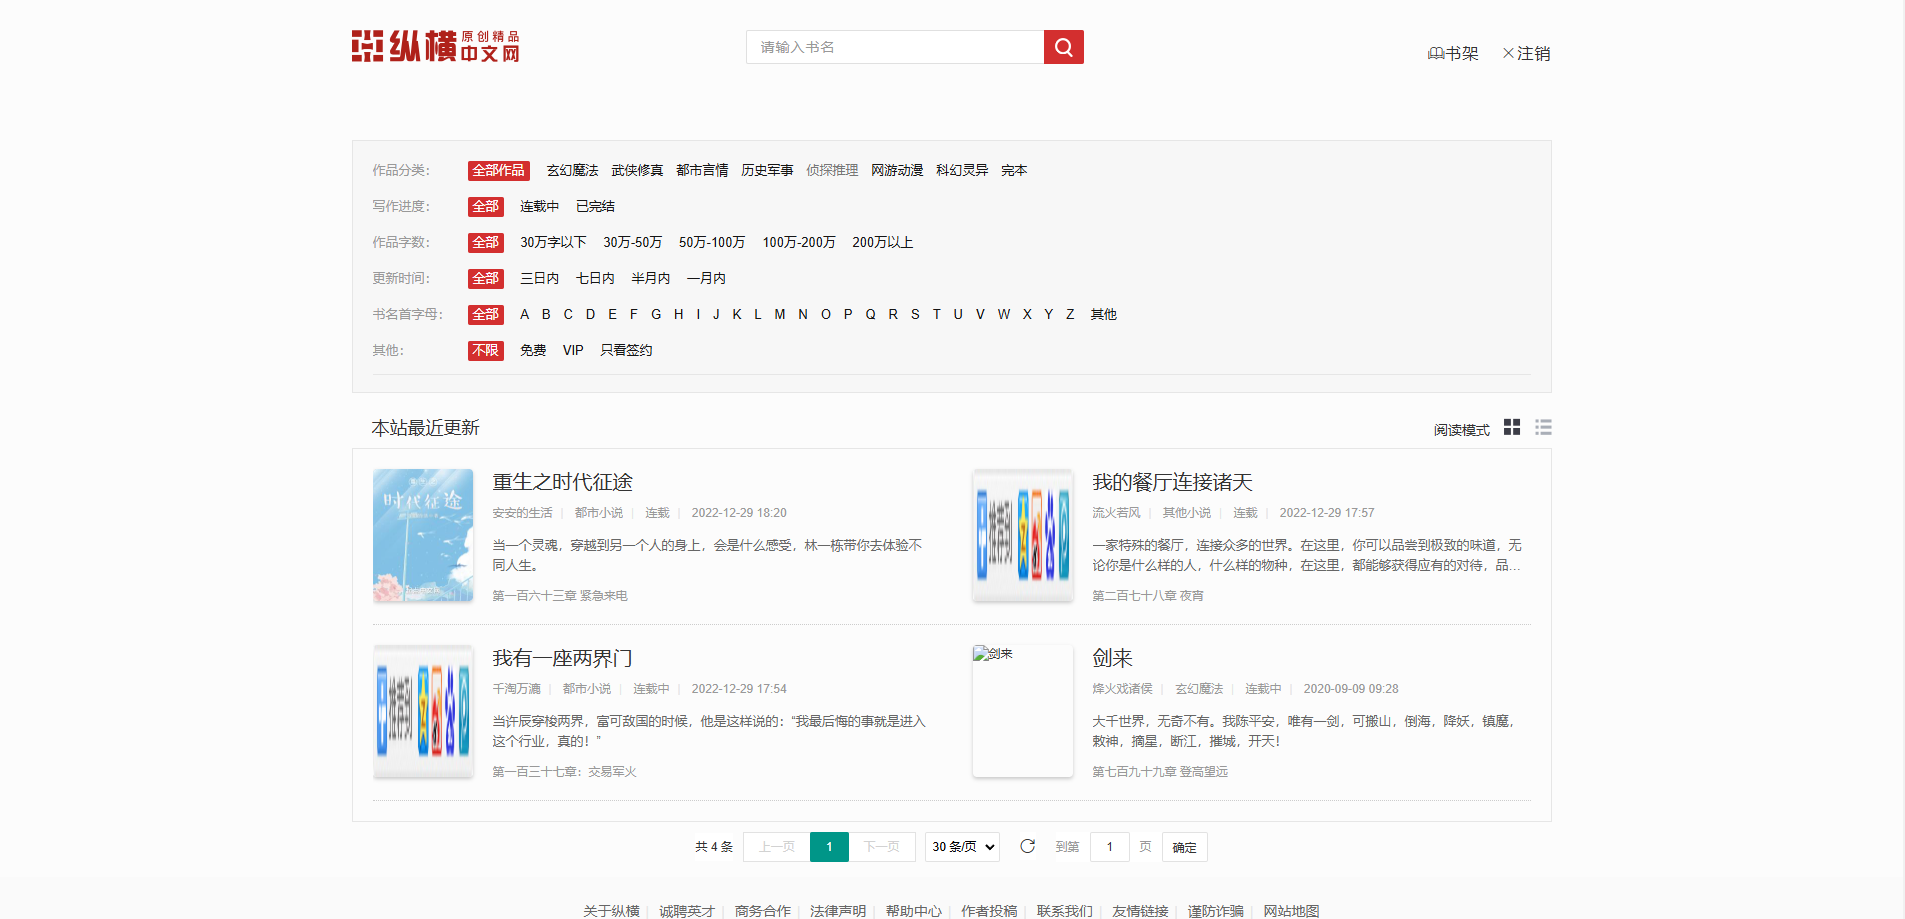Click the book name search input field
1905x919 pixels.
[x=894, y=47]
